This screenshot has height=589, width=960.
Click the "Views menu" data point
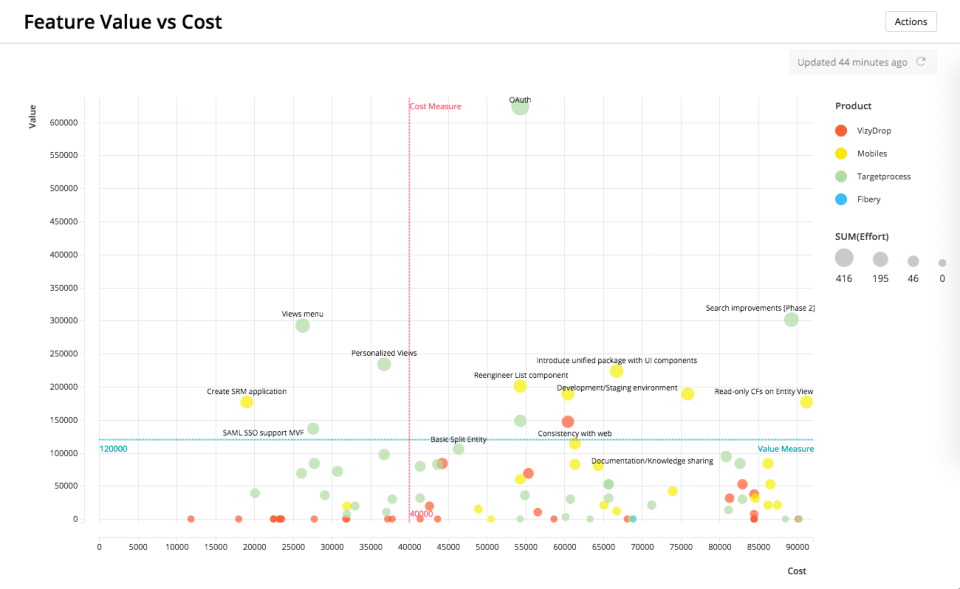coord(303,325)
